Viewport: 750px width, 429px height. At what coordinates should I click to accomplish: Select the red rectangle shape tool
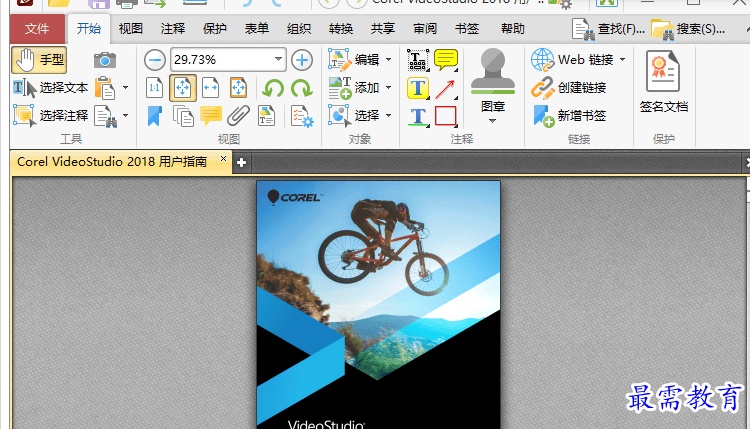pos(446,116)
